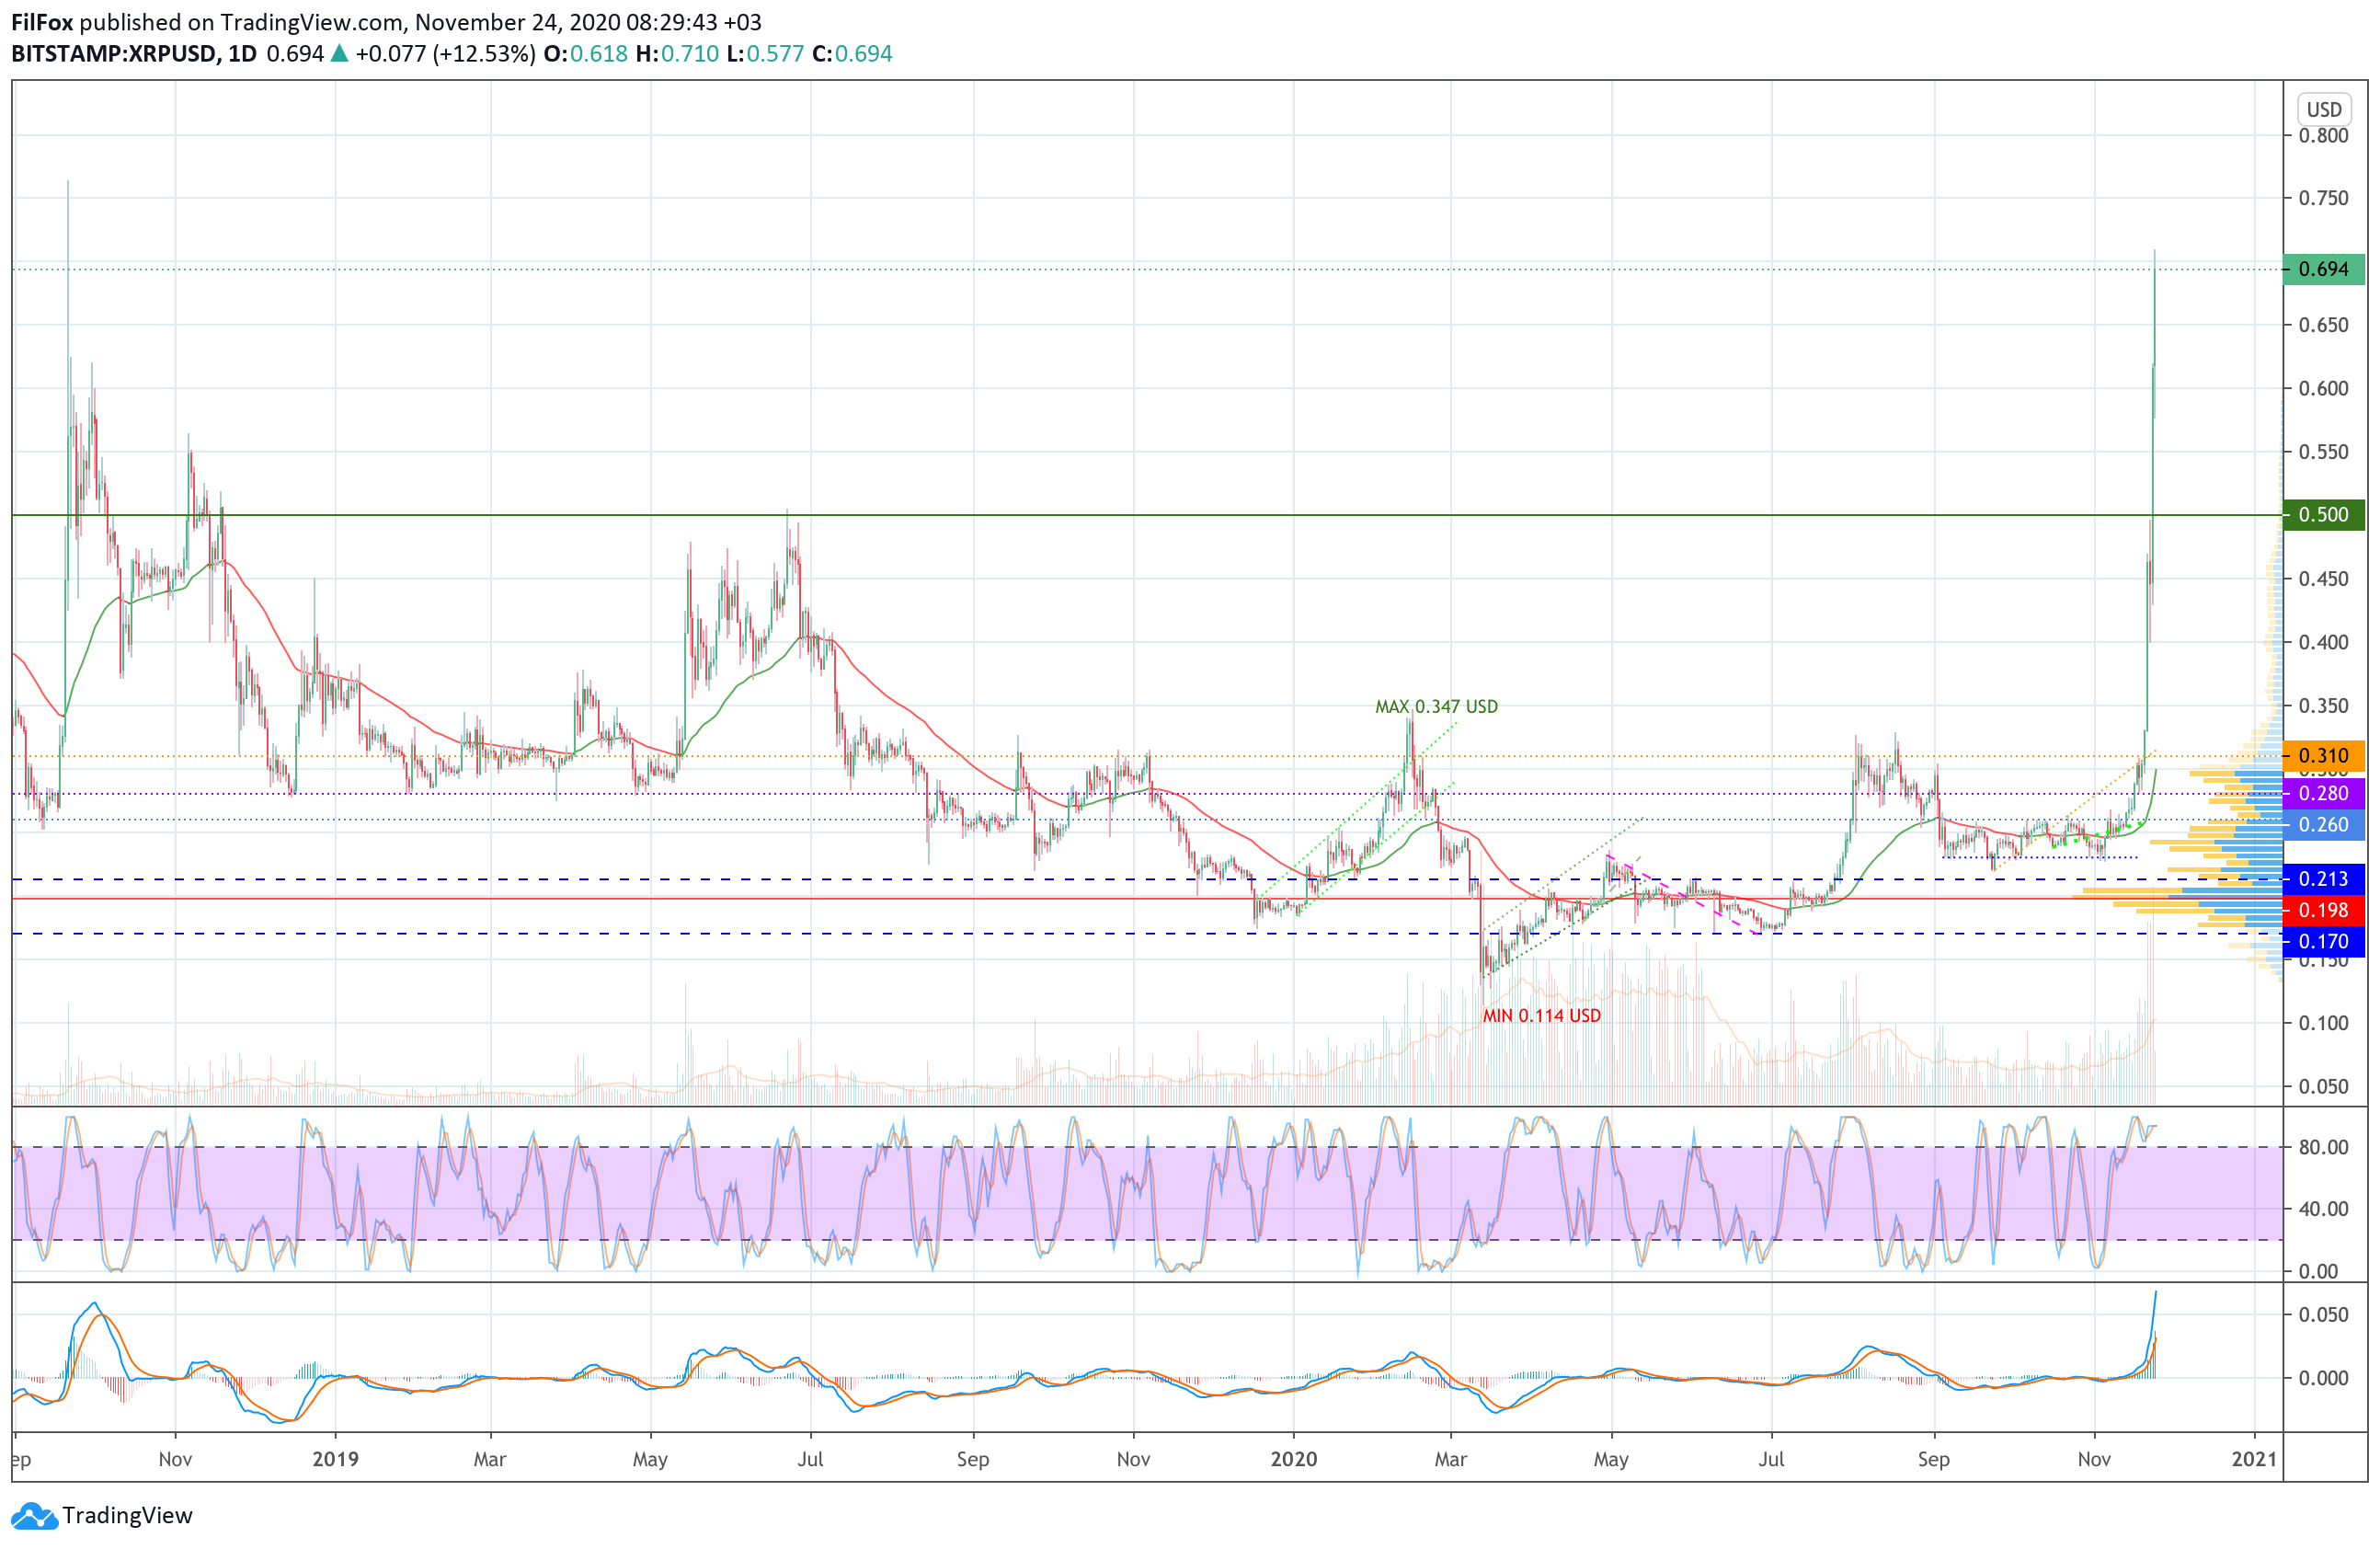This screenshot has height=1549, width=2380.
Task: Click the light blue 0.260 price tag
Action: point(2323,825)
